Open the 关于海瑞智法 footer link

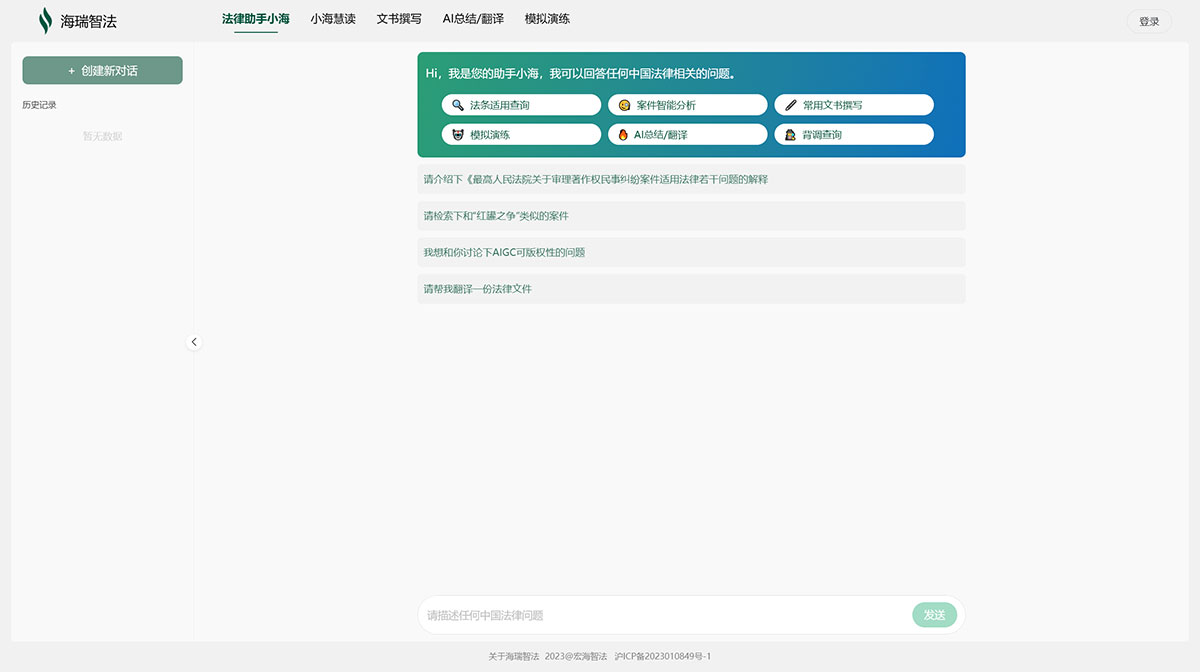513,656
